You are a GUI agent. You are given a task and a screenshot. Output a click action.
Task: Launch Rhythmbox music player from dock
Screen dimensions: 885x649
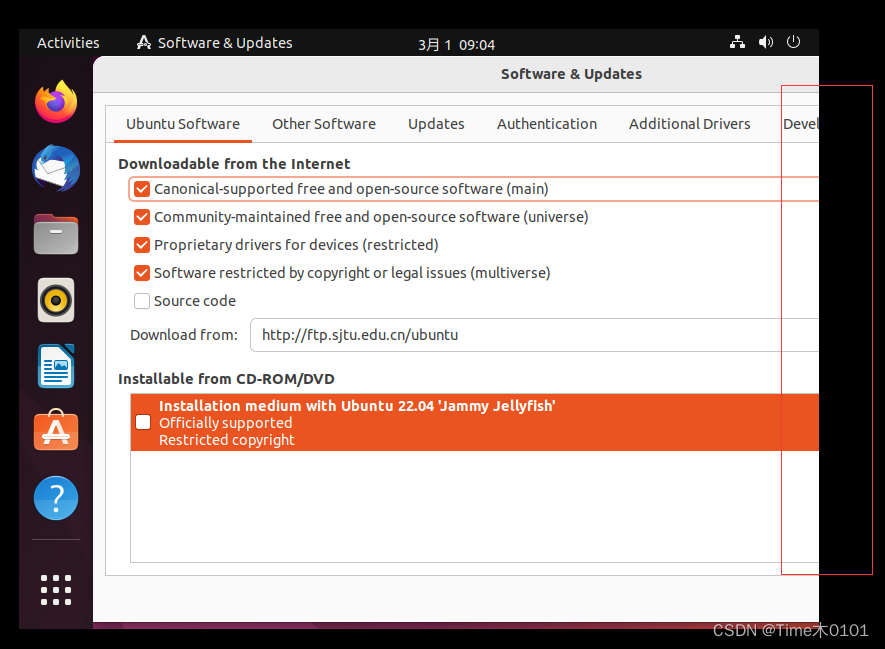pos(56,300)
